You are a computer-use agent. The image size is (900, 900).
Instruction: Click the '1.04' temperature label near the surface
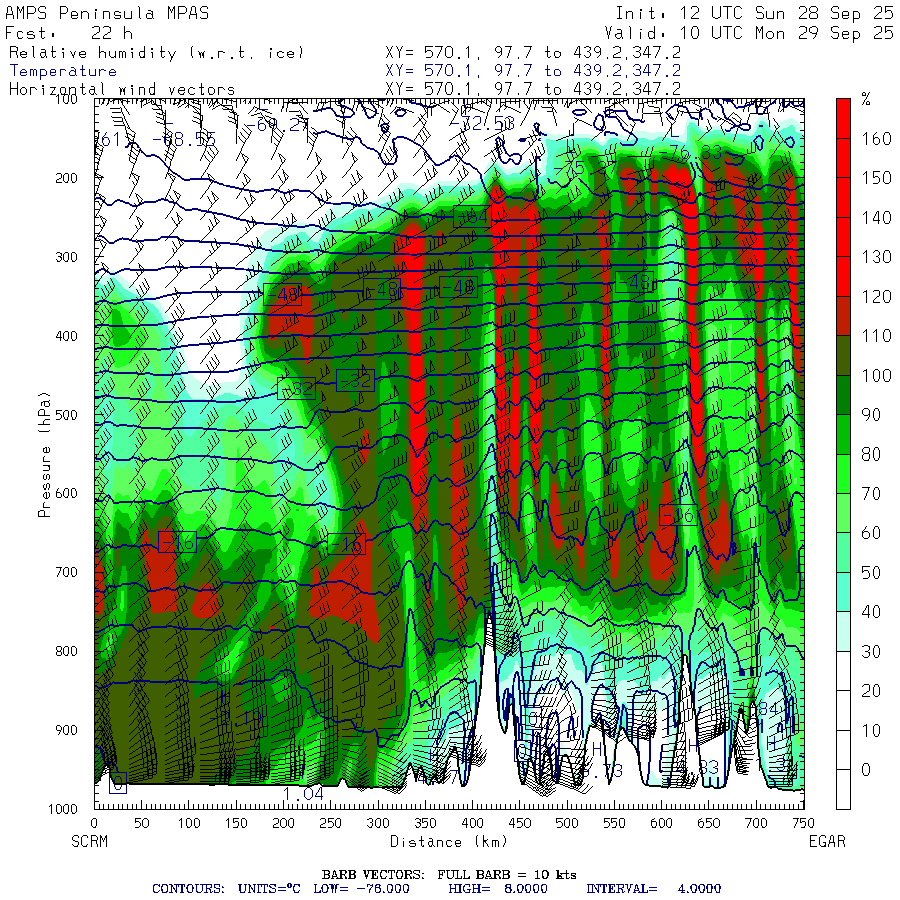tap(303, 794)
